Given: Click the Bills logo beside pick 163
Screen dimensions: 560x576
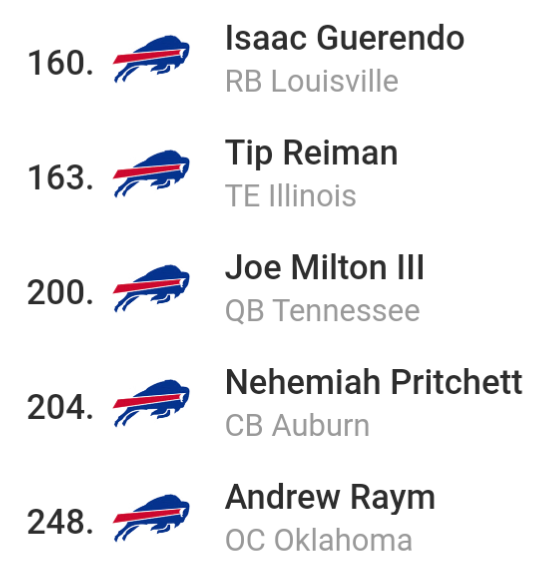Looking at the screenshot, I should [x=151, y=173].
